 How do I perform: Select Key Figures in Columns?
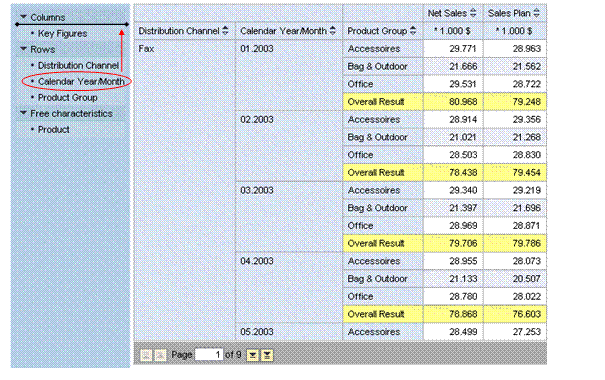(x=62, y=34)
